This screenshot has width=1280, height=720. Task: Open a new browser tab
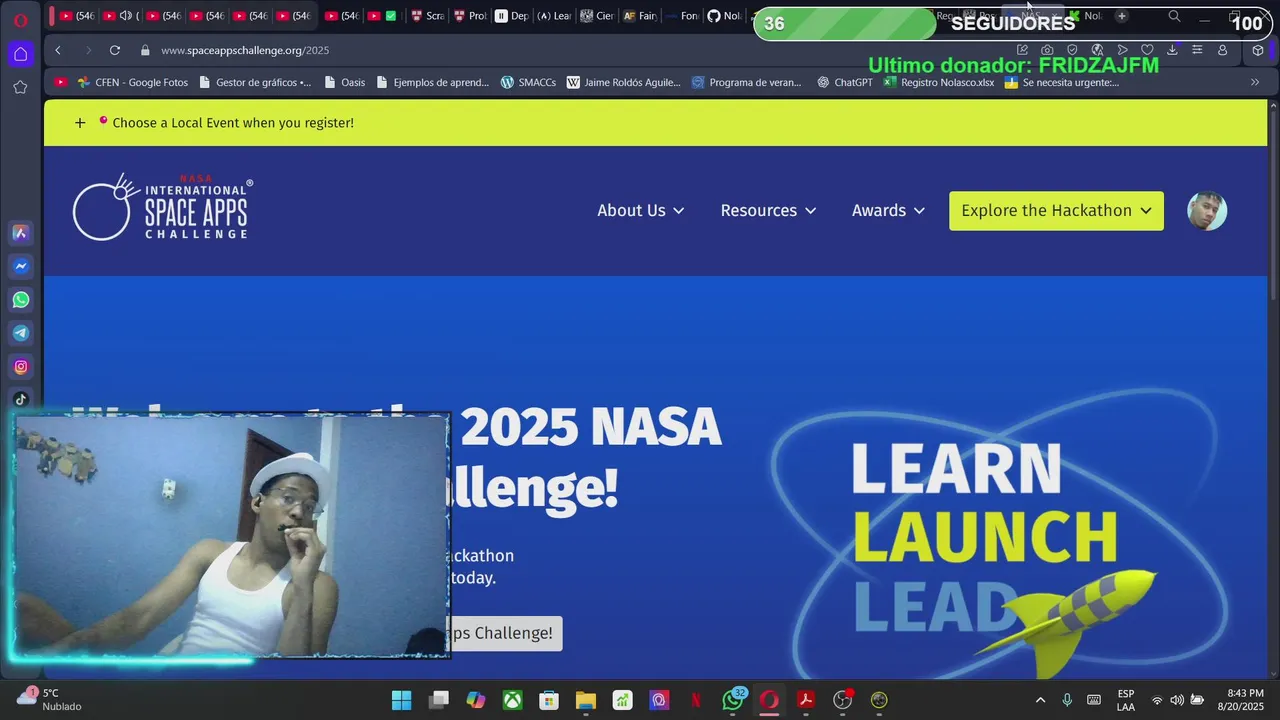(1121, 16)
